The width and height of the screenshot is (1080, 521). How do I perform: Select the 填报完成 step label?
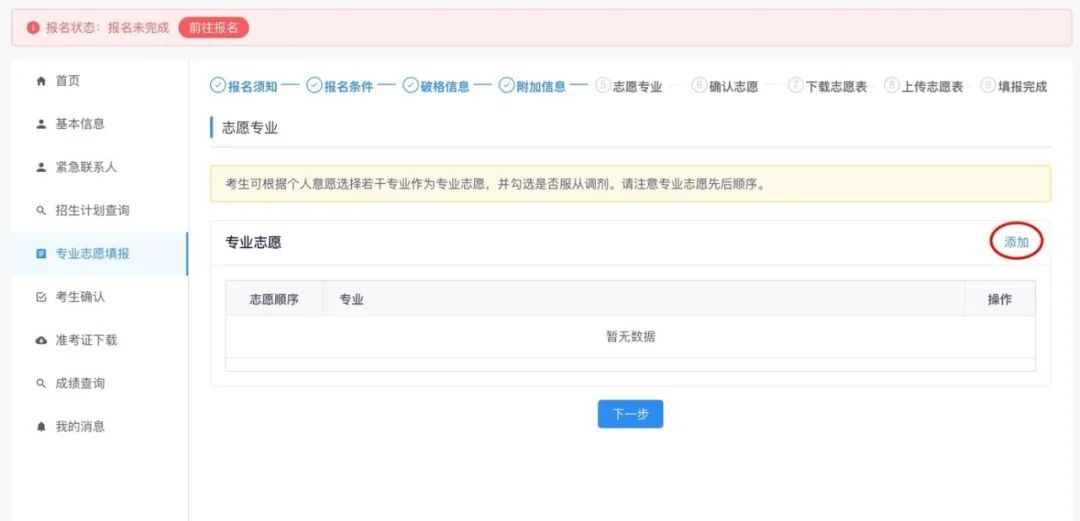click(1023, 87)
